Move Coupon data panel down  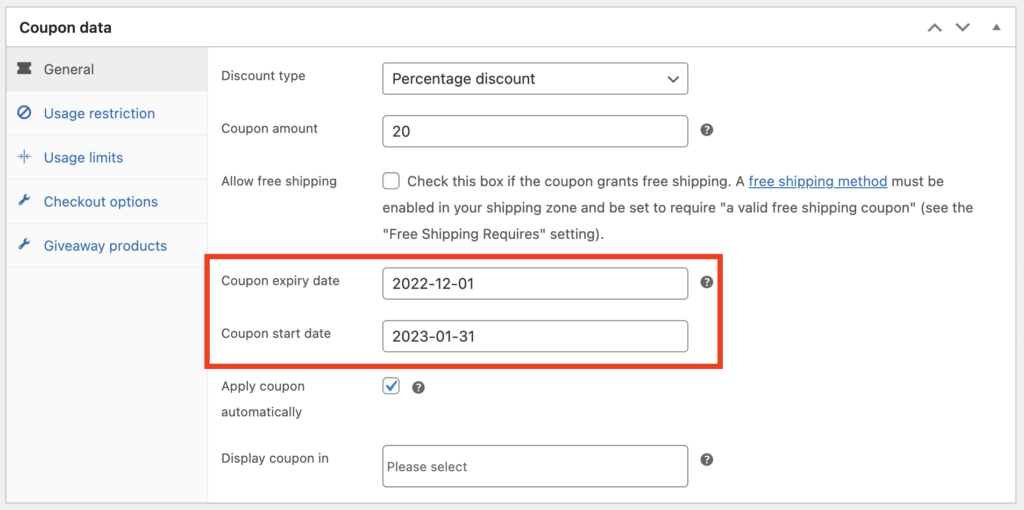click(x=964, y=28)
